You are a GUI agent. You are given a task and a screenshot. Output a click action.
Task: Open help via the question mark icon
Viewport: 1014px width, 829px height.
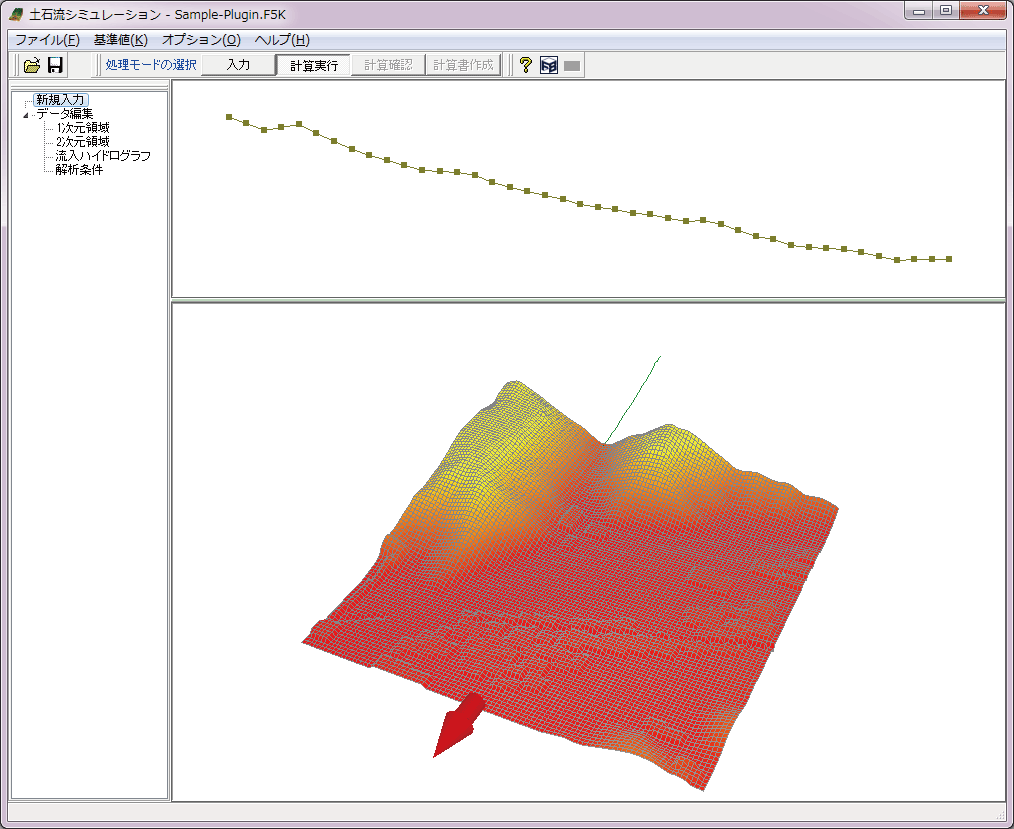(x=526, y=65)
